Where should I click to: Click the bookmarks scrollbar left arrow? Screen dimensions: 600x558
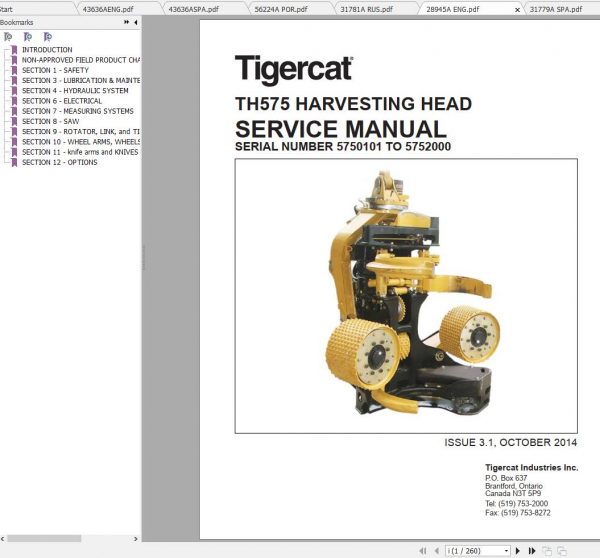3,538
